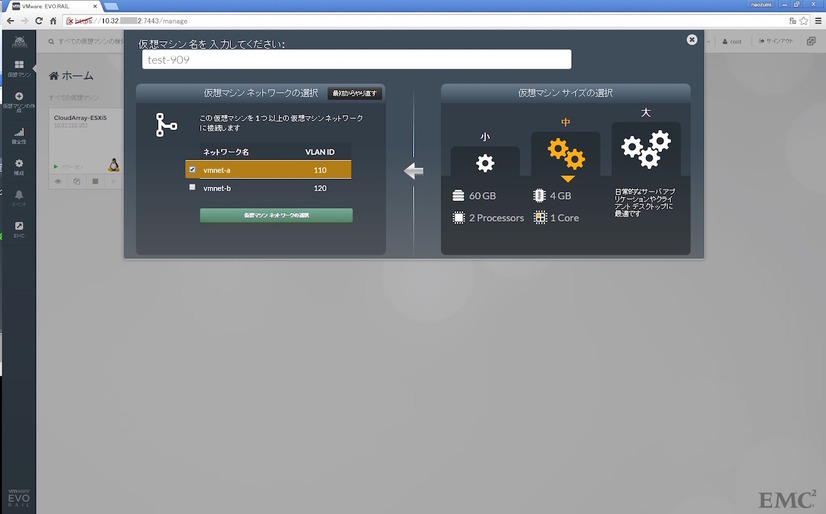Viewport: 826px width, 514px height.
Task: Open the health chart icon in sidebar
Action: pos(19,132)
